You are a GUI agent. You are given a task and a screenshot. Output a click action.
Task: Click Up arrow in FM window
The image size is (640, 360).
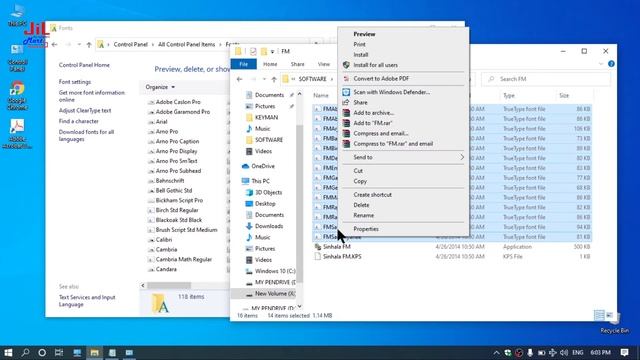pos(274,79)
